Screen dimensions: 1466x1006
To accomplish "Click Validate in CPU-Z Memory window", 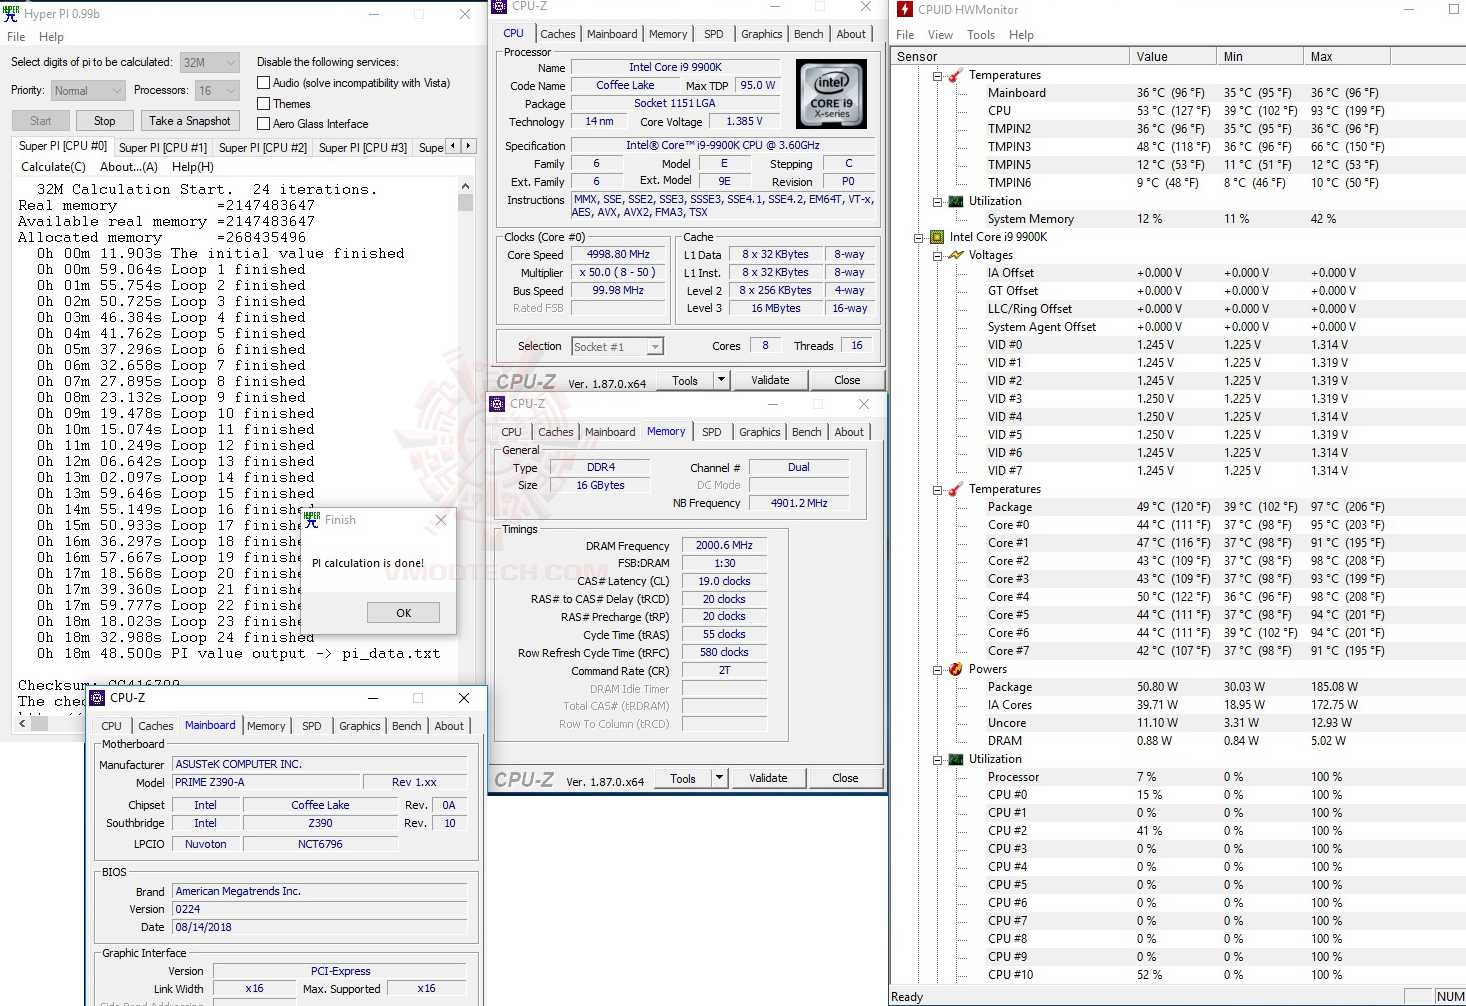I will 768,778.
